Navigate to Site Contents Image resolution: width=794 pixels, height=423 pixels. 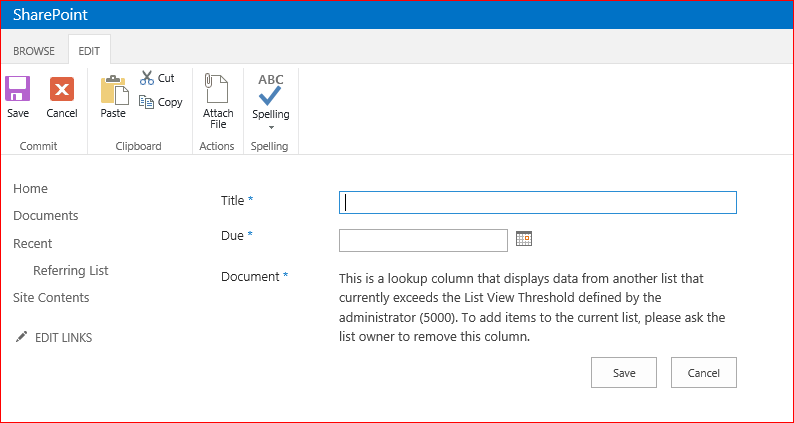coord(51,298)
